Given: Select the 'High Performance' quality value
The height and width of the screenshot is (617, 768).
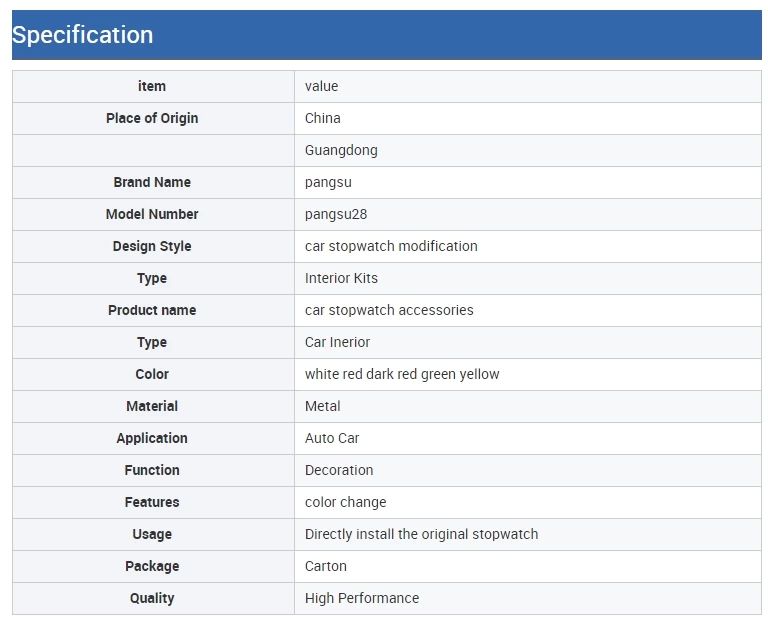Looking at the screenshot, I should pos(361,598).
